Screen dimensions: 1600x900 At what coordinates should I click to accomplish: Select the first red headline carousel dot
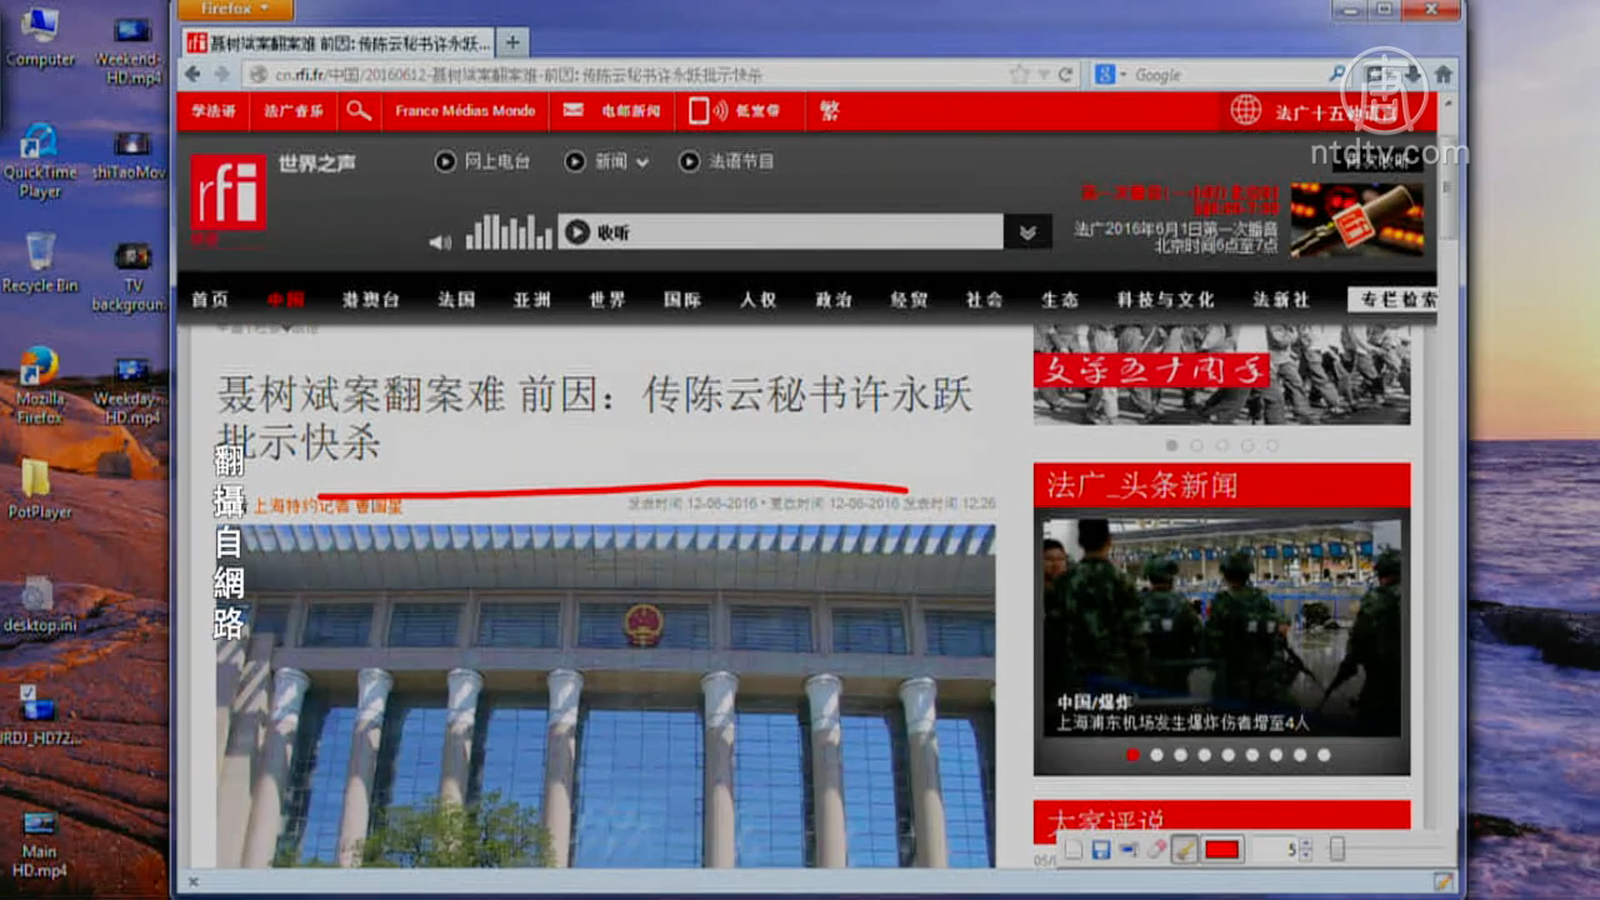tap(1132, 755)
